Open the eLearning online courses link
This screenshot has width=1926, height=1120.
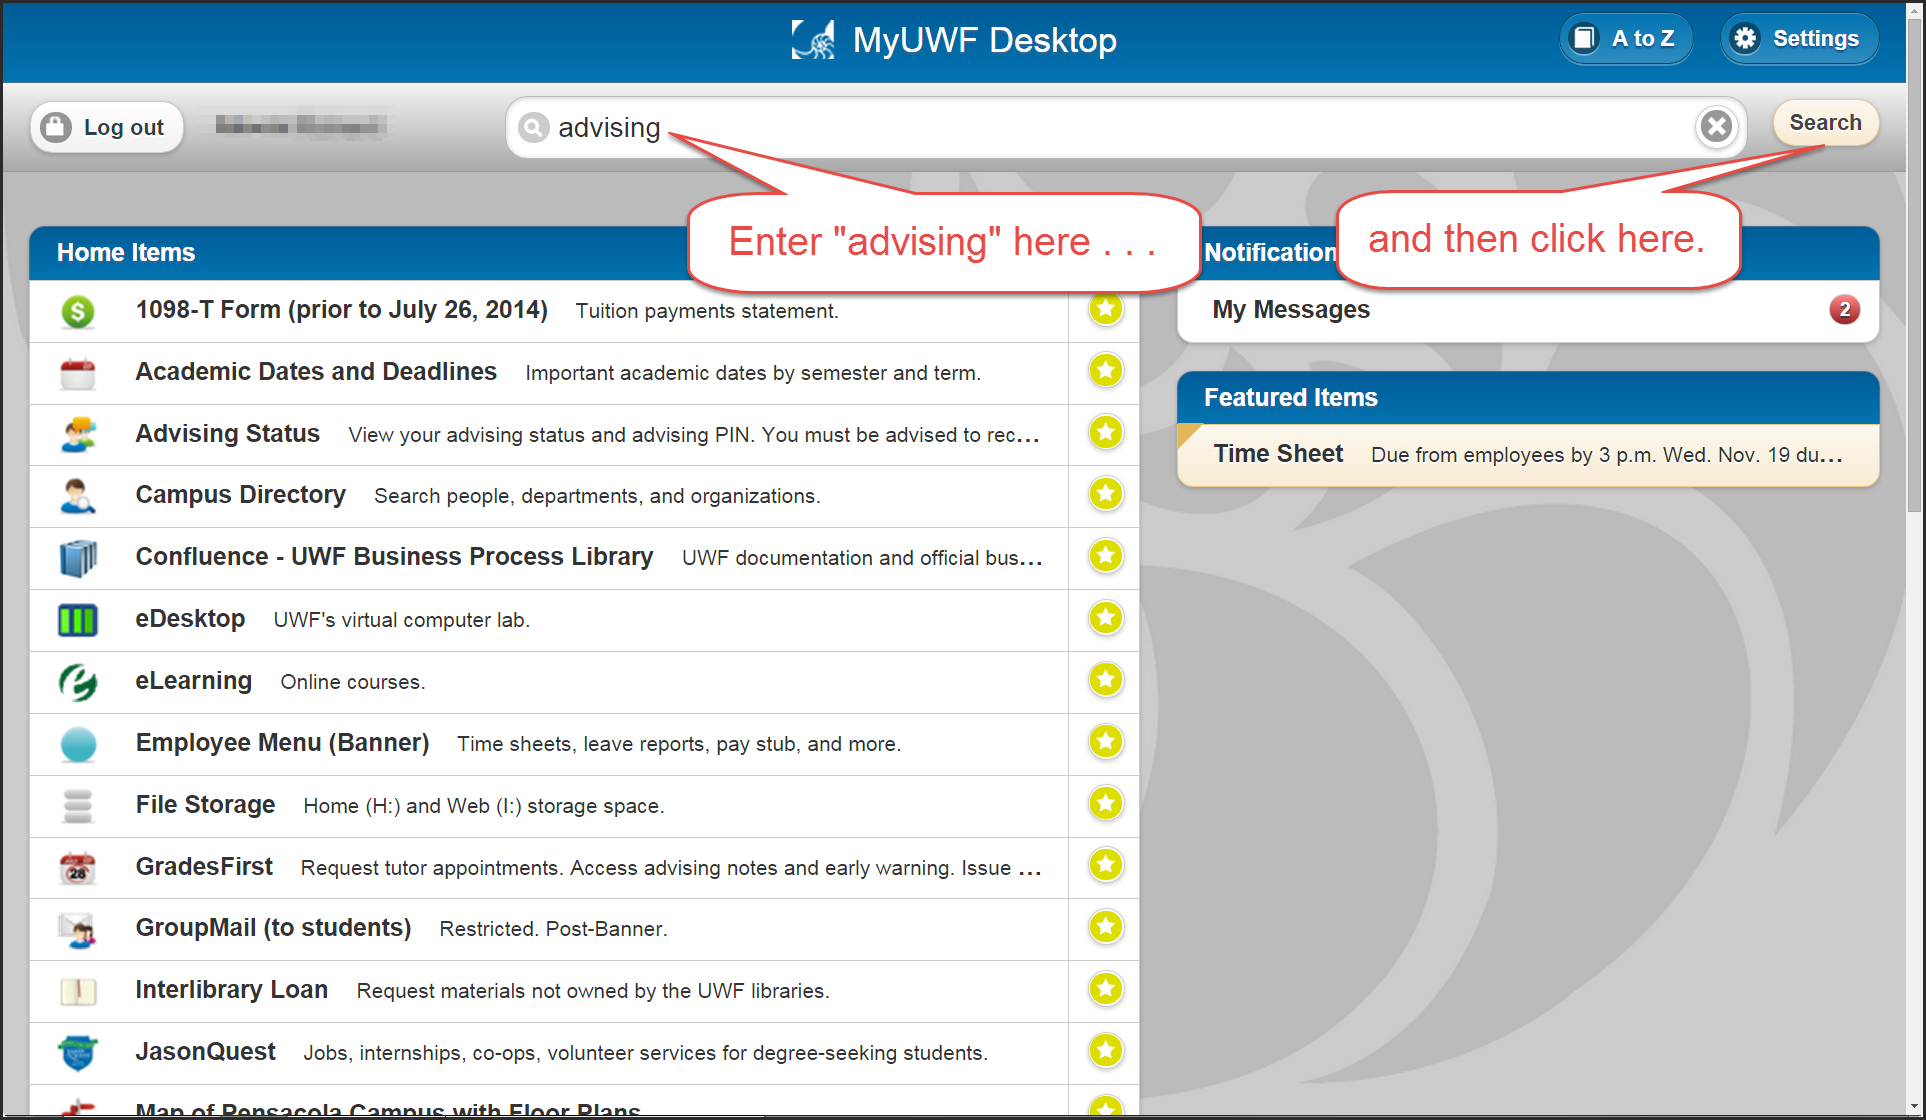[193, 681]
